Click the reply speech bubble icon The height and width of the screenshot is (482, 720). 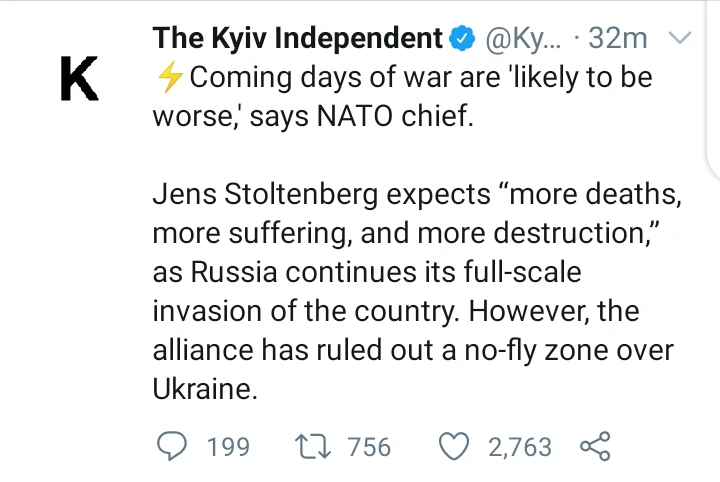coord(172,446)
